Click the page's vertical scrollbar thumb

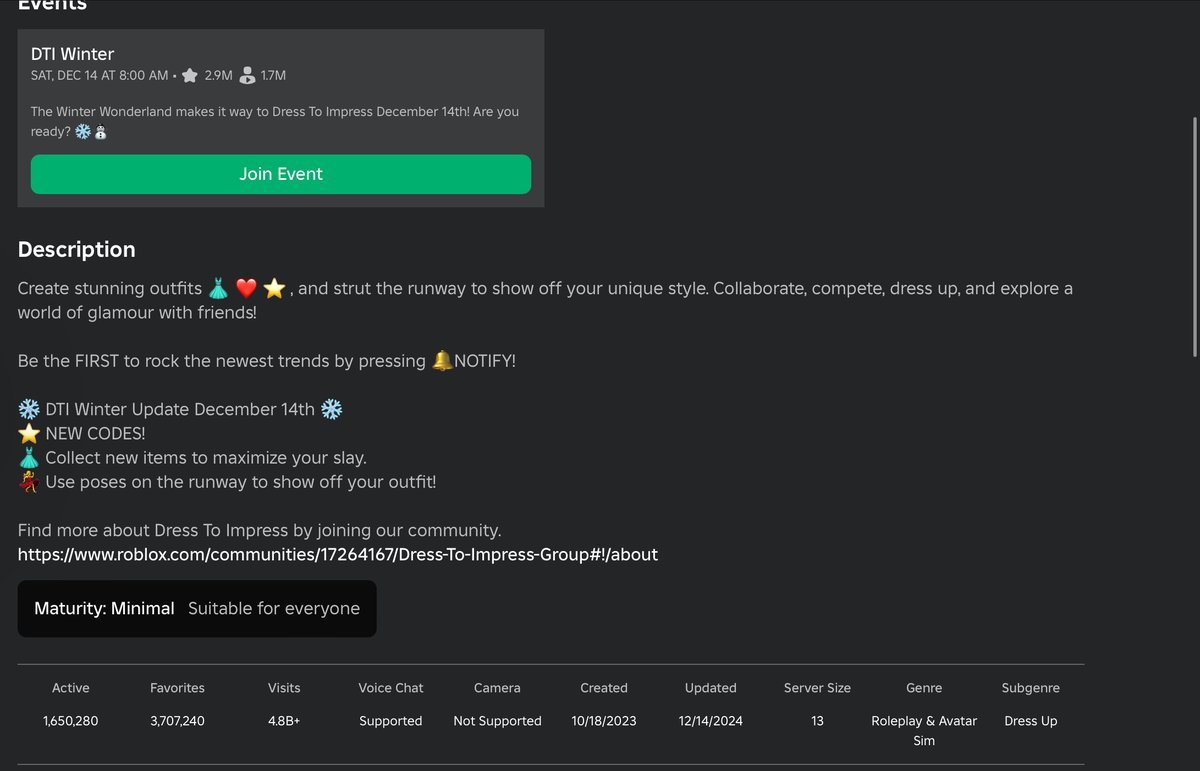[x=1193, y=235]
